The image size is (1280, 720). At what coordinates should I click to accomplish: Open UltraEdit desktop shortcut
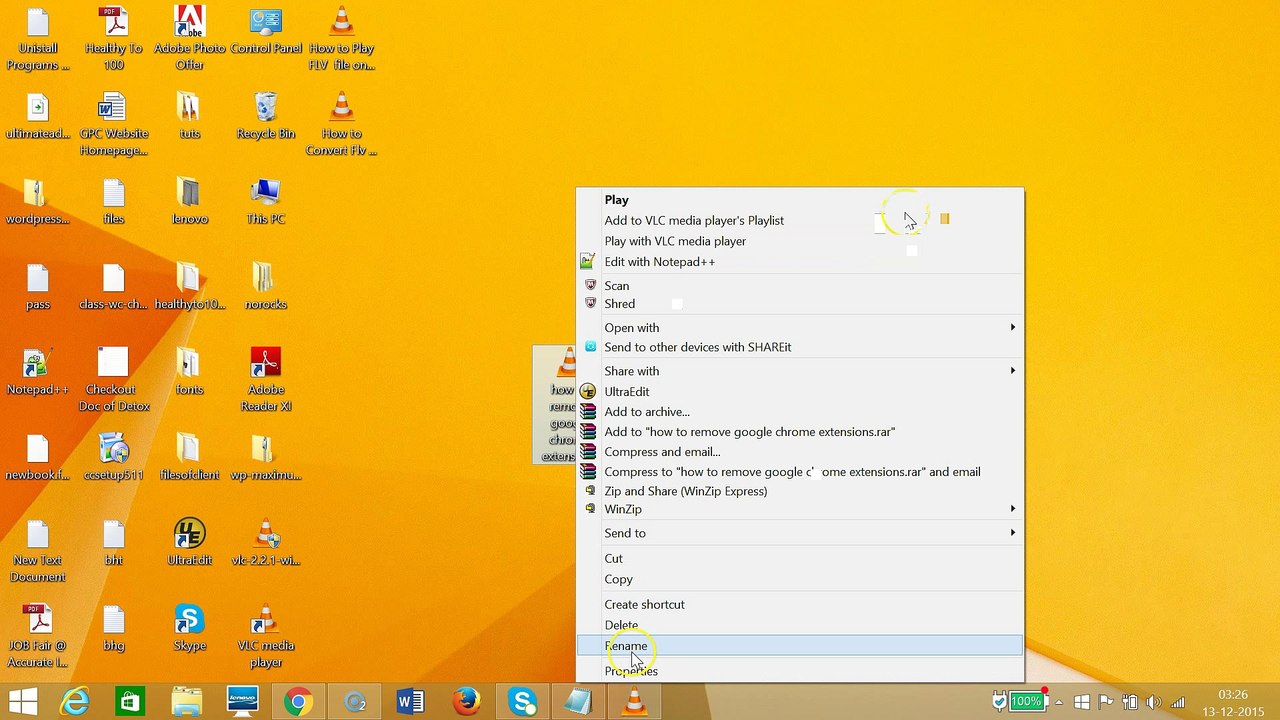189,543
